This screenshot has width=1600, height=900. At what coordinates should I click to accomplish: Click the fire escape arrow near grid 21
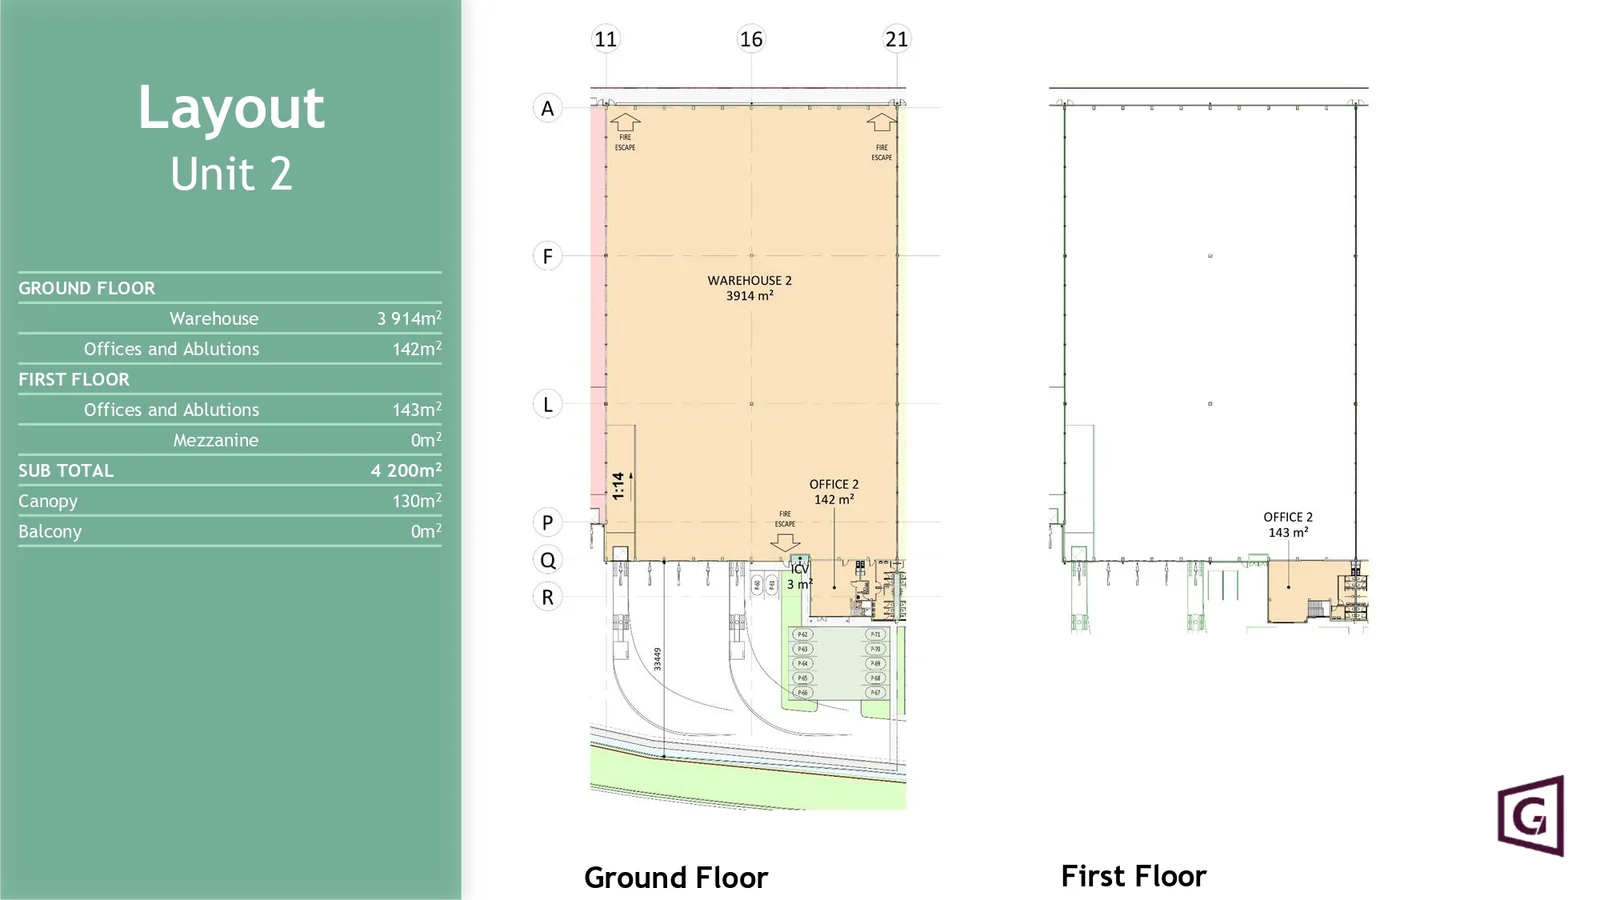tap(881, 122)
